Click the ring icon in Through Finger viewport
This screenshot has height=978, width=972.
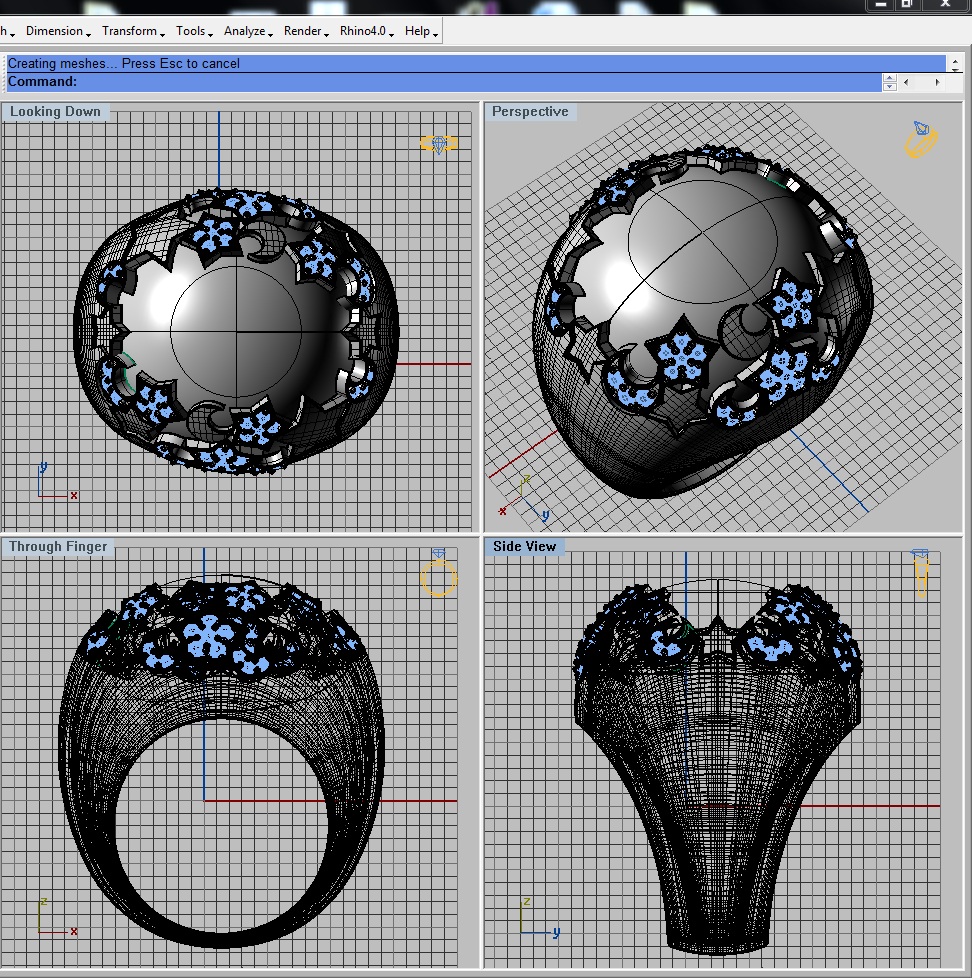click(439, 573)
